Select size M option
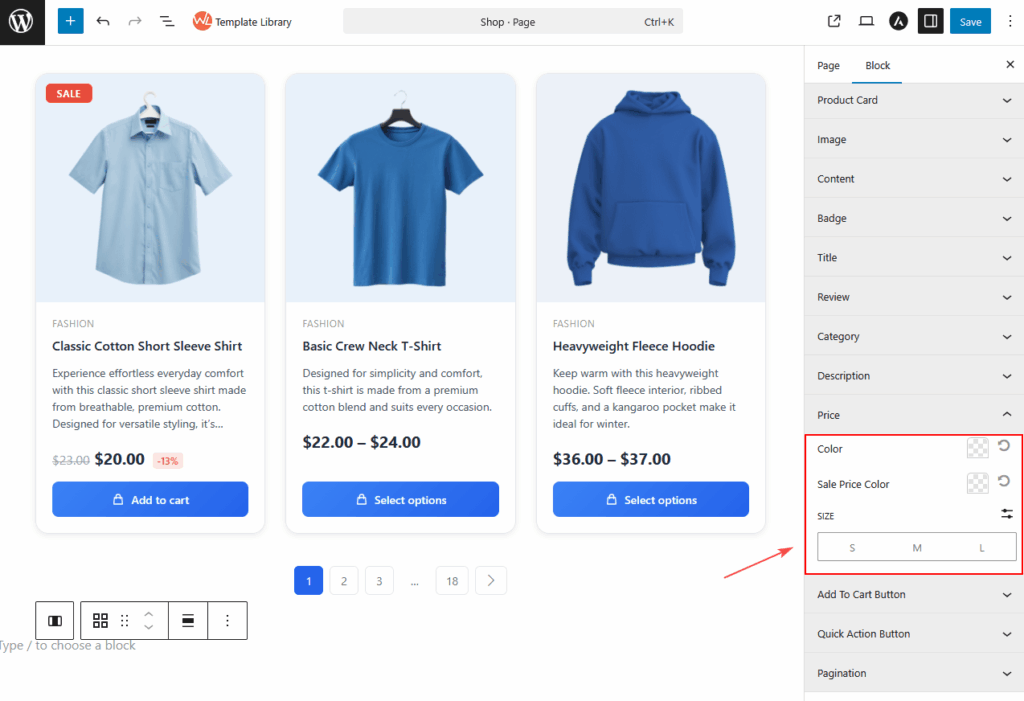Viewport: 1024px width, 701px height. 917,547
